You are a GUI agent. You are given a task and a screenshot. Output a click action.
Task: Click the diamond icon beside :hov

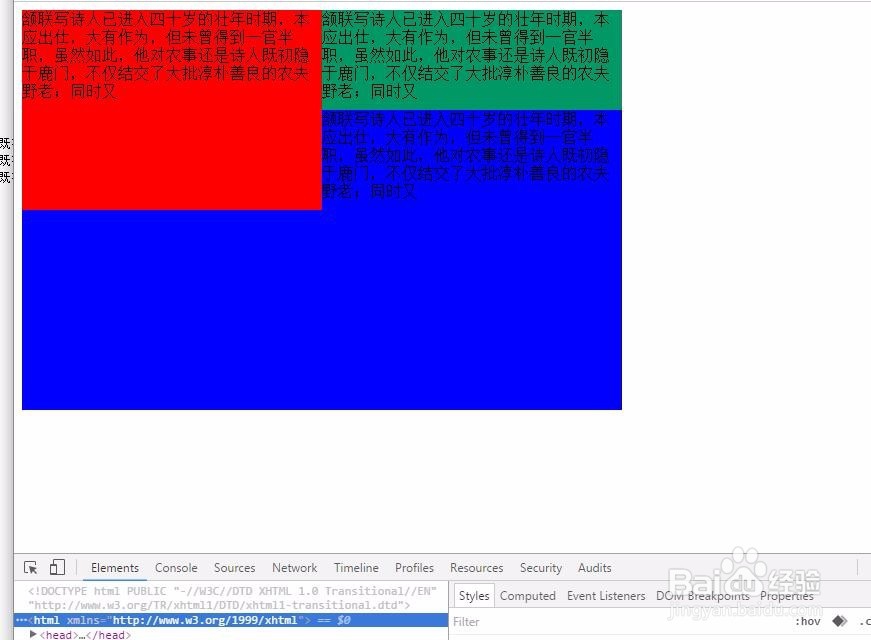839,621
